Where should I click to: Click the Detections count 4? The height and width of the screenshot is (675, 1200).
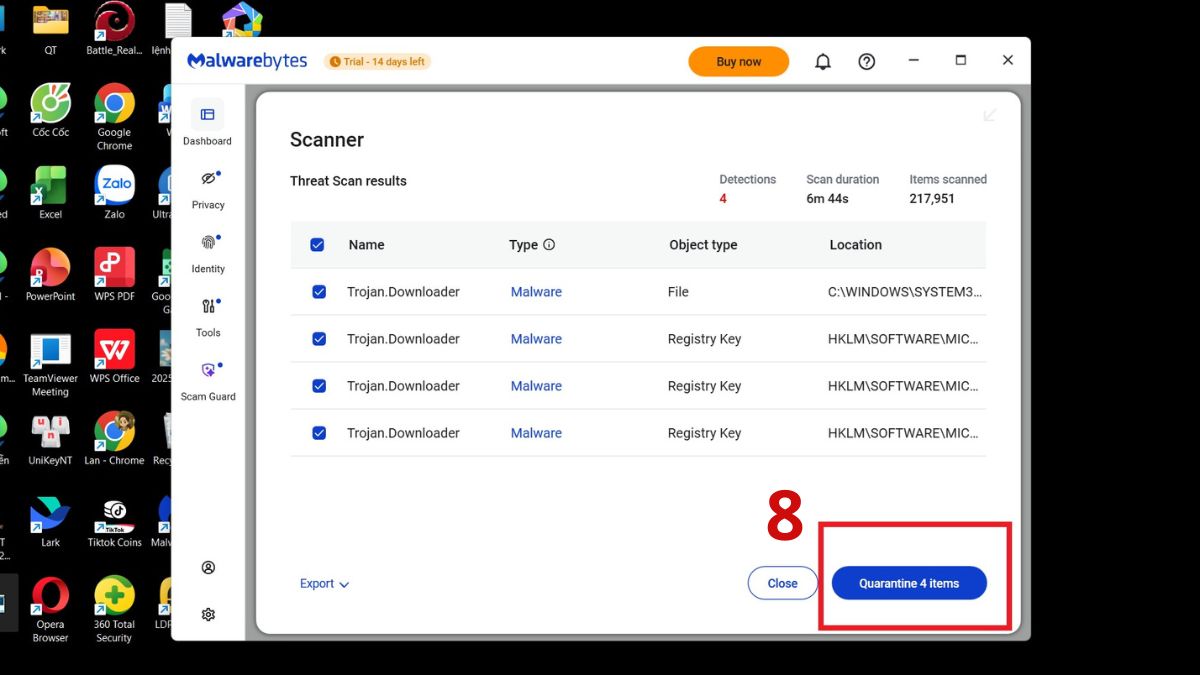click(723, 199)
